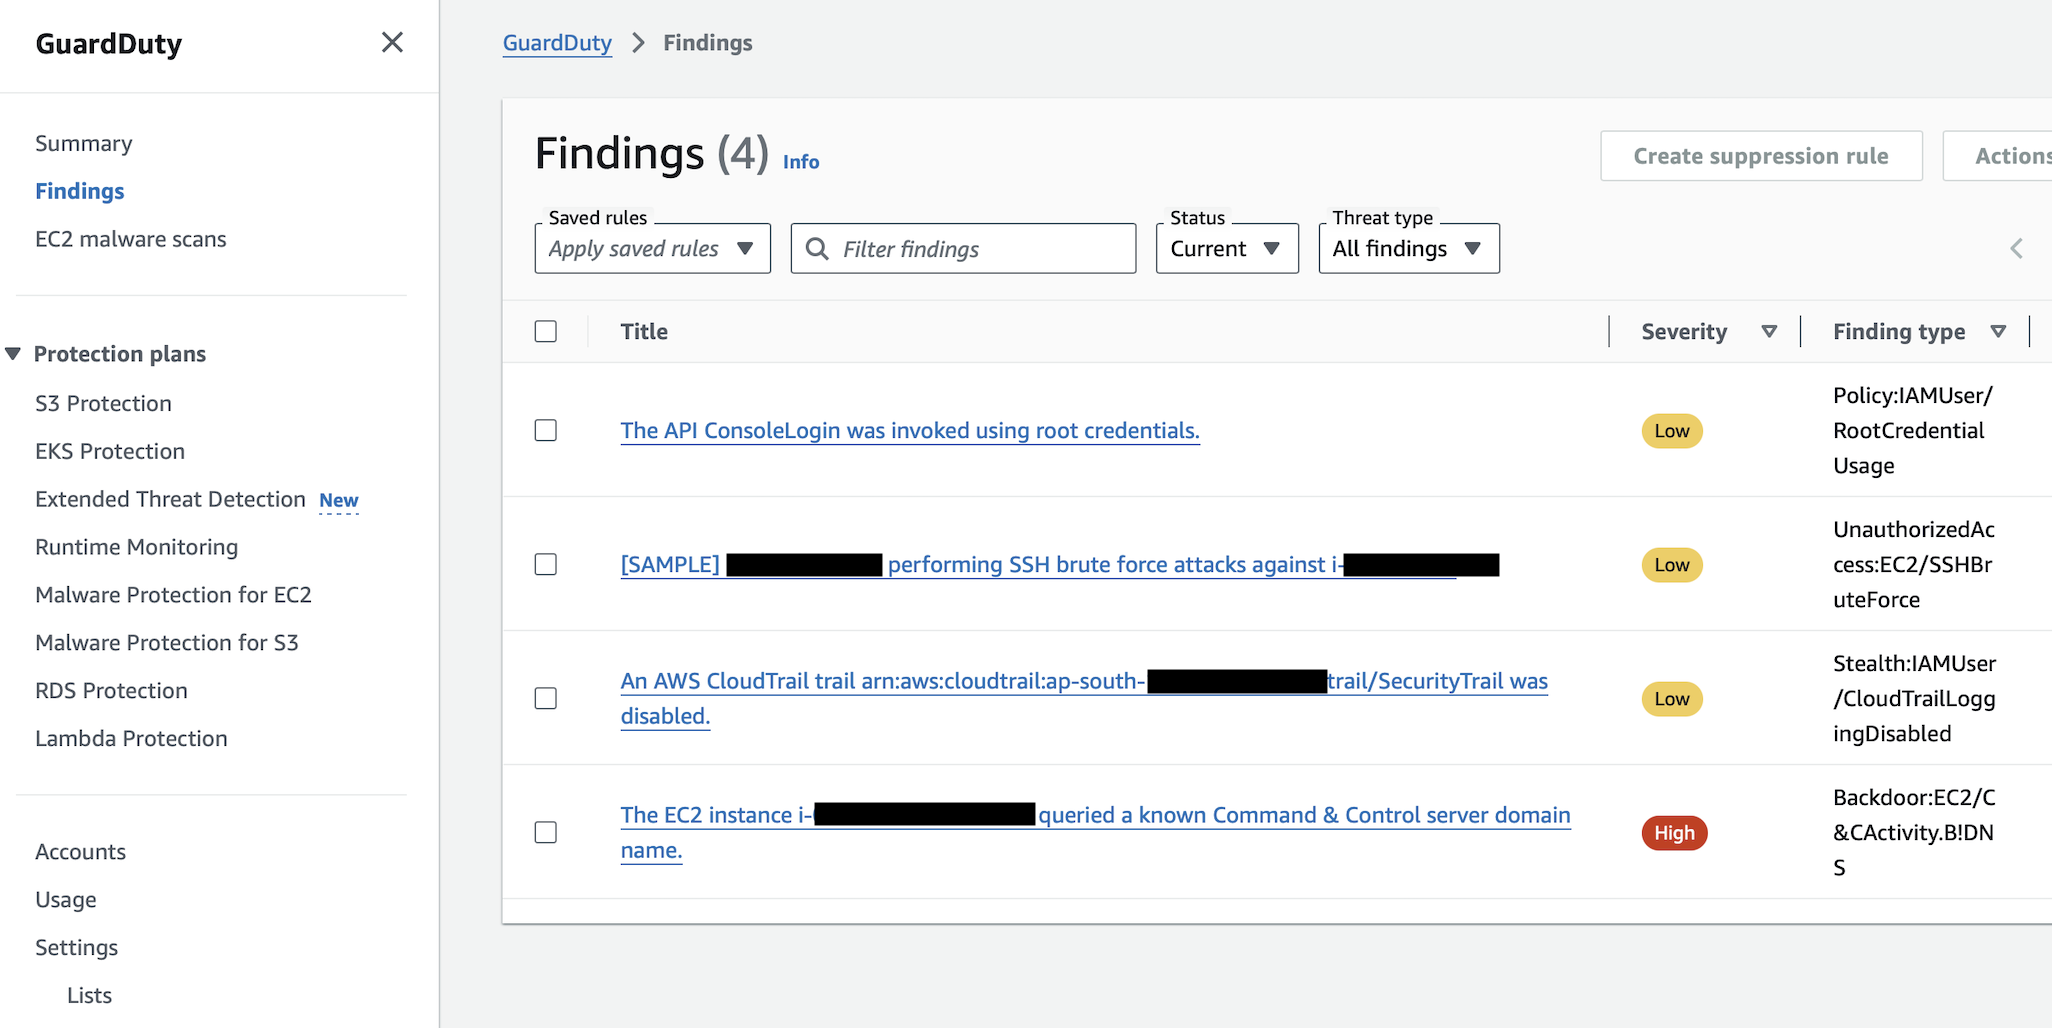Image resolution: width=2052 pixels, height=1028 pixels.
Task: Click the Severity column header text
Action: tap(1684, 331)
